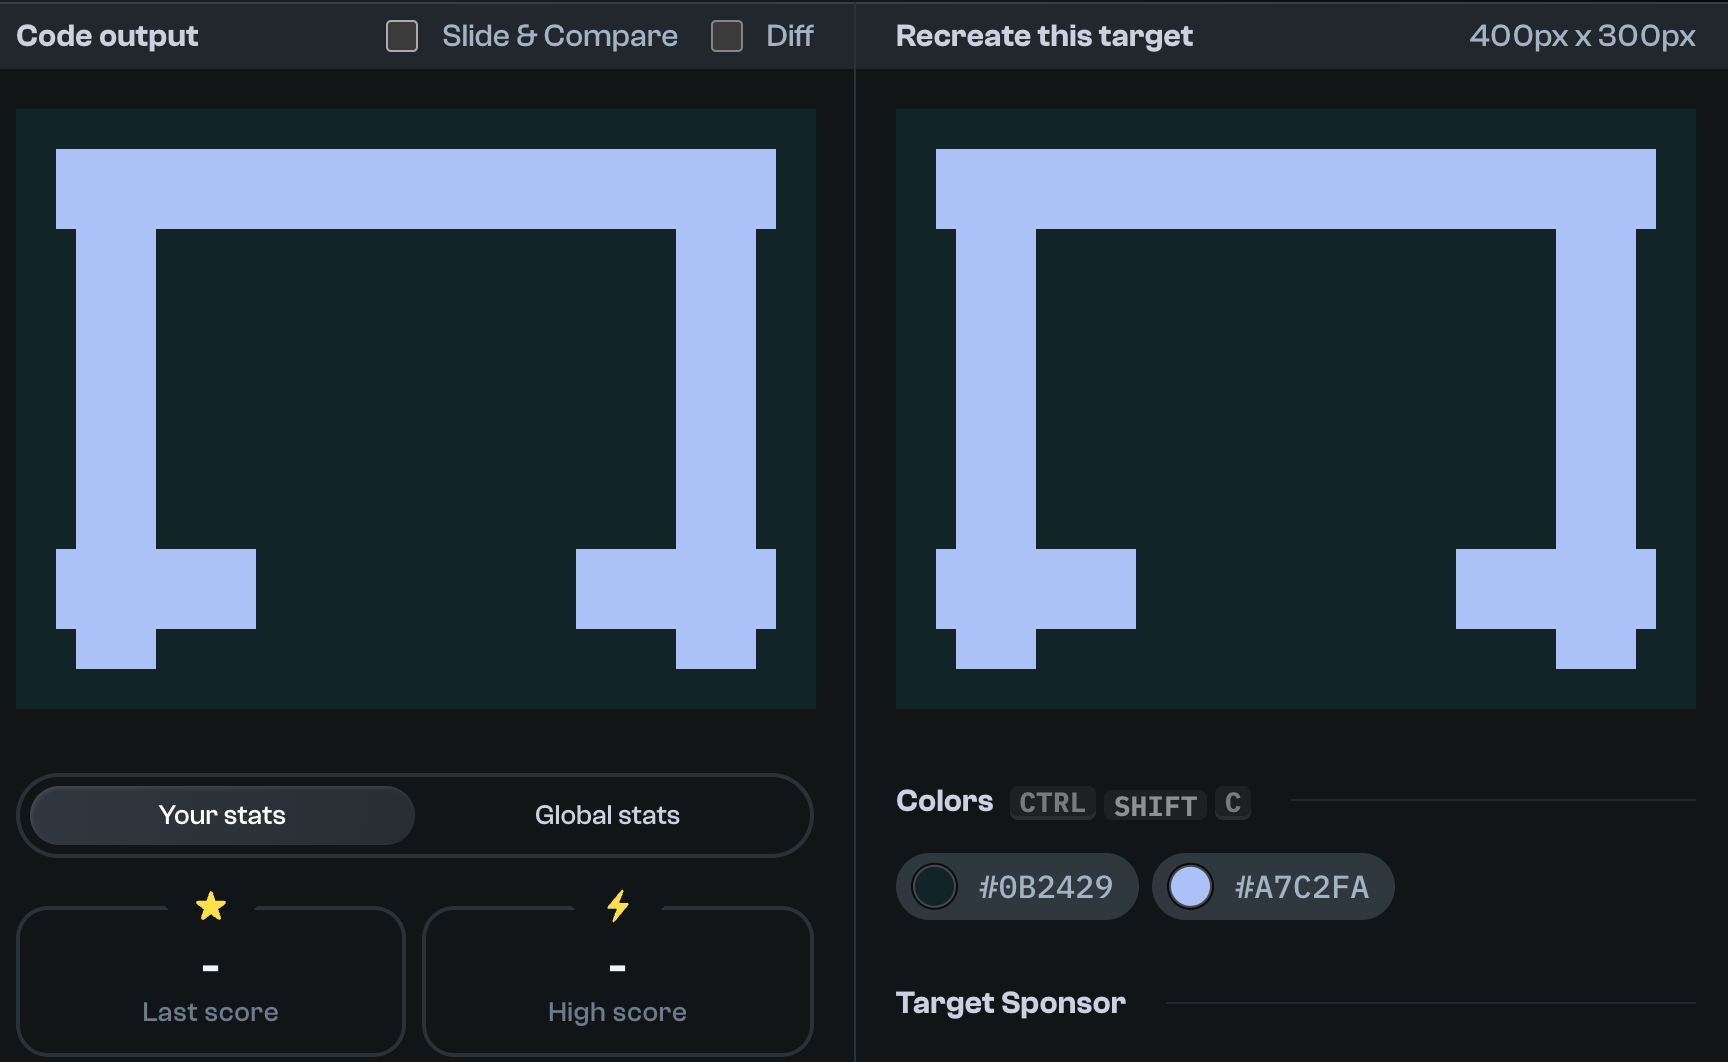Click the High score card
Screen dimensions: 1728x1062
coord(617,982)
